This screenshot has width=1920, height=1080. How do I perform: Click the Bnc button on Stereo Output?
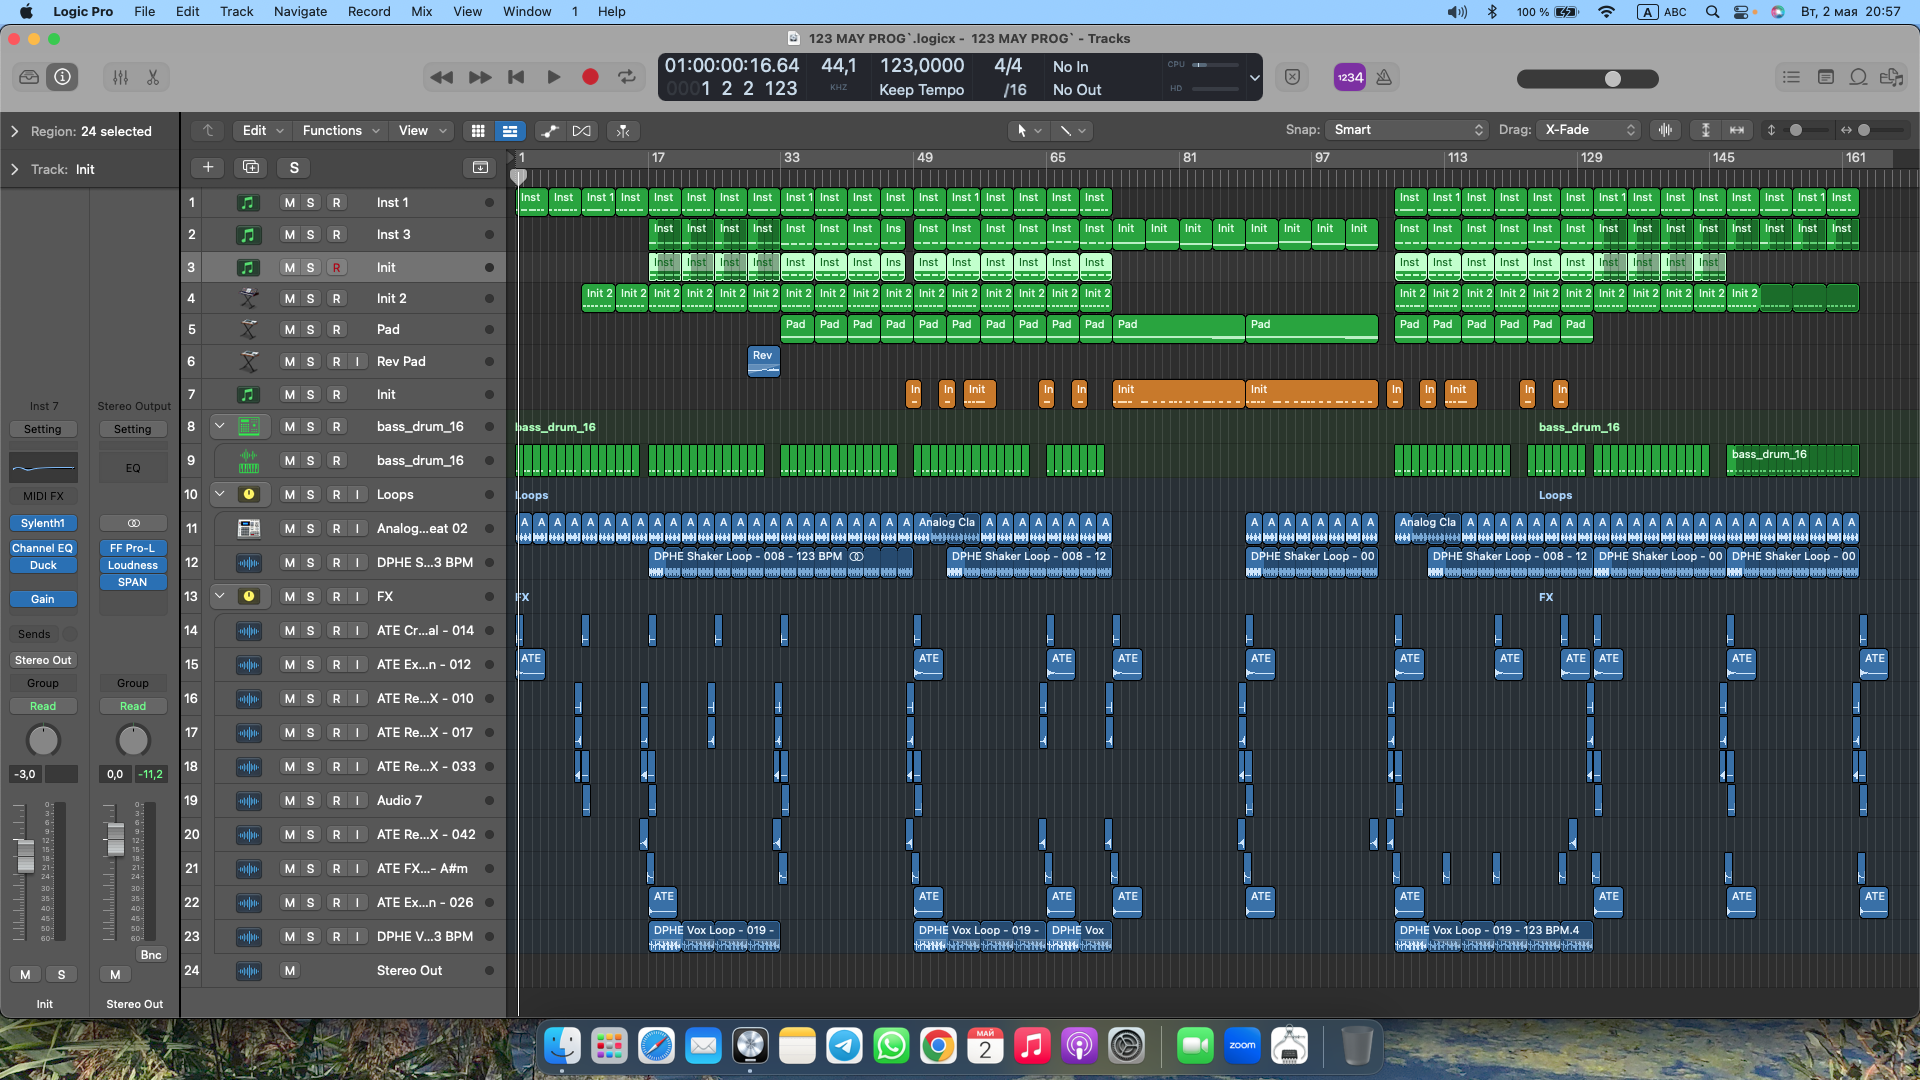pos(150,955)
